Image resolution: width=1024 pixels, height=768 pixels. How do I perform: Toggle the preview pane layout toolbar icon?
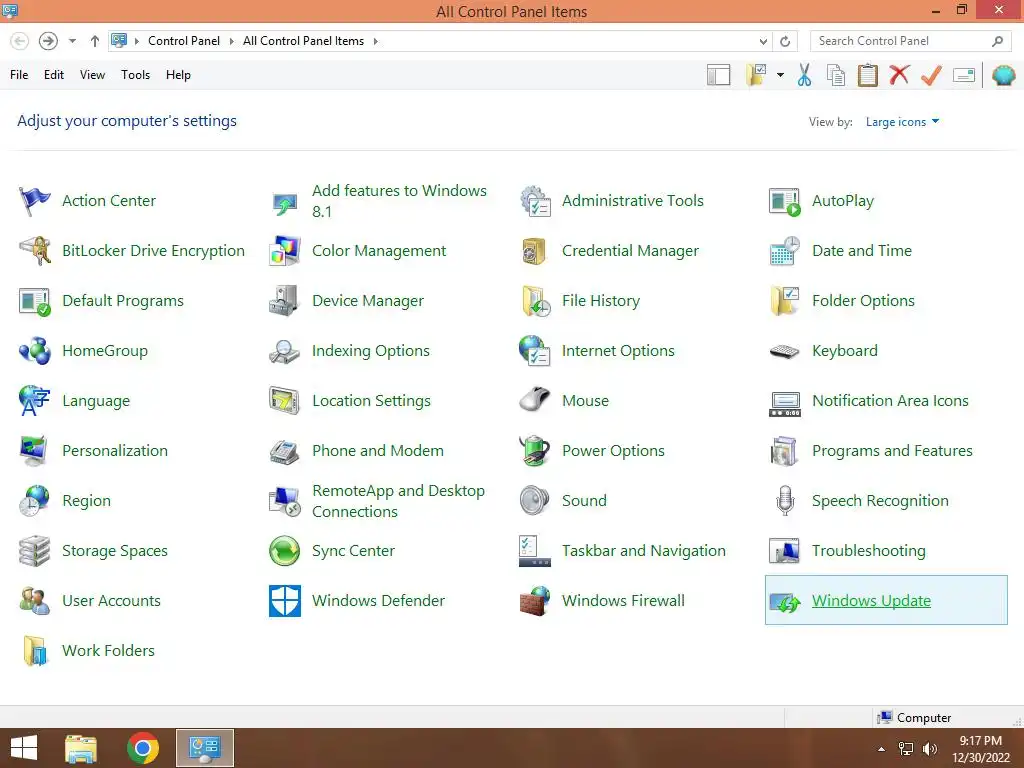718,74
